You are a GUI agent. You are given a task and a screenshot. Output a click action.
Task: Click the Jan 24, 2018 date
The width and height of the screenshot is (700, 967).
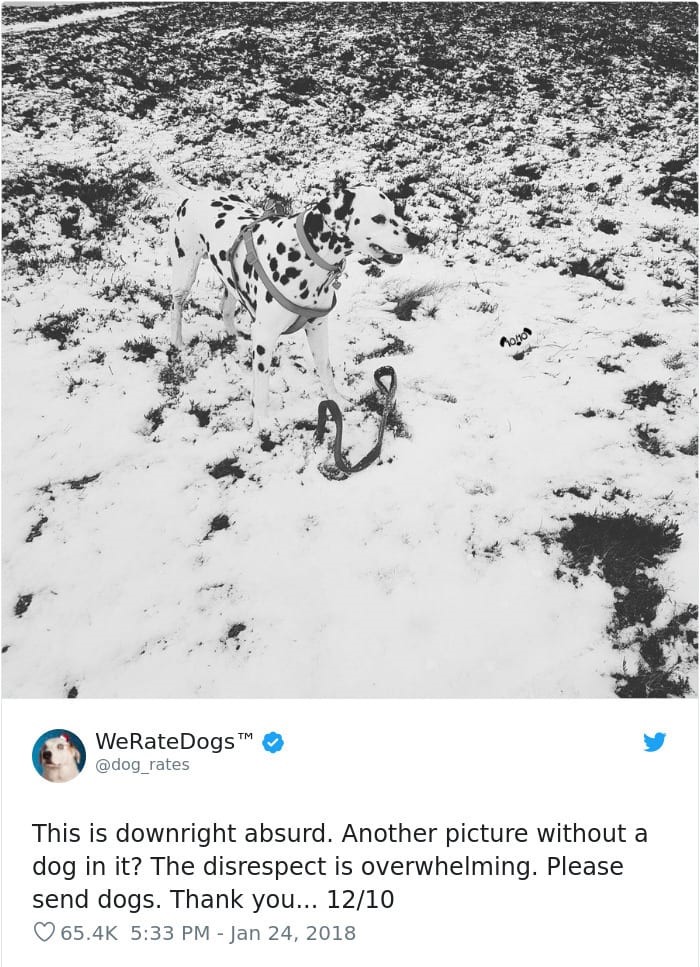coord(292,932)
